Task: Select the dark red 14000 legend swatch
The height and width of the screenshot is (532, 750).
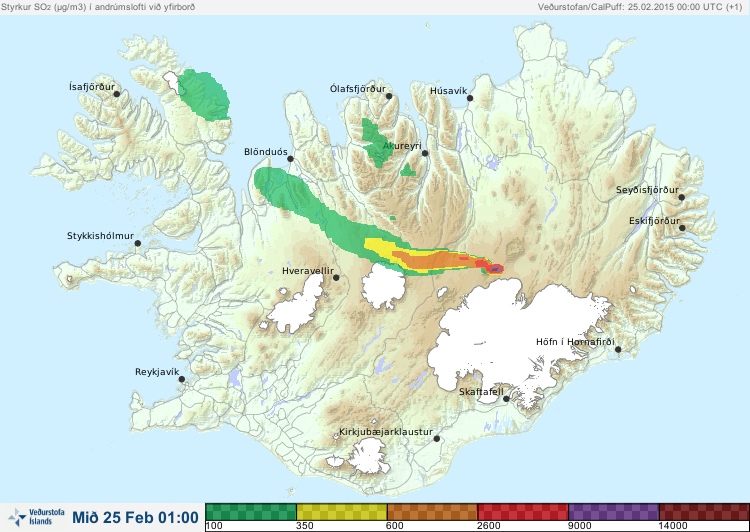Action: 704,512
